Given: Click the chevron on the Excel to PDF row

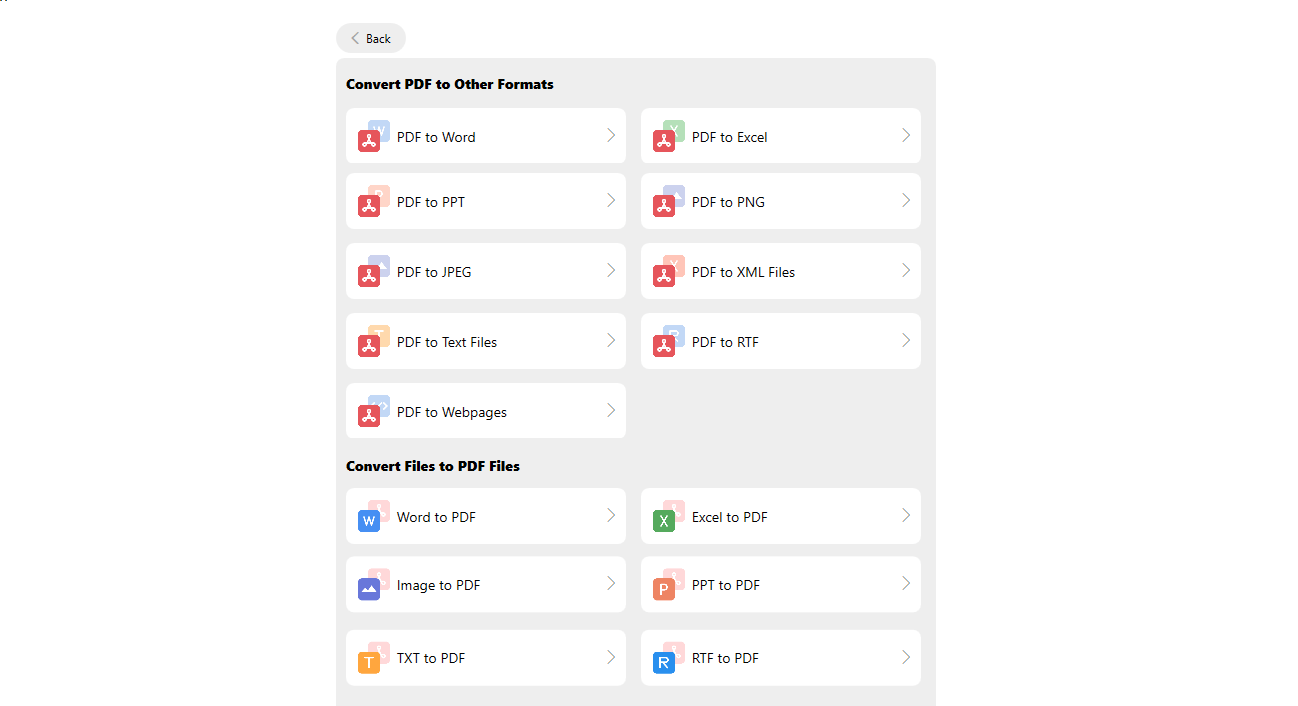Looking at the screenshot, I should tap(906, 515).
